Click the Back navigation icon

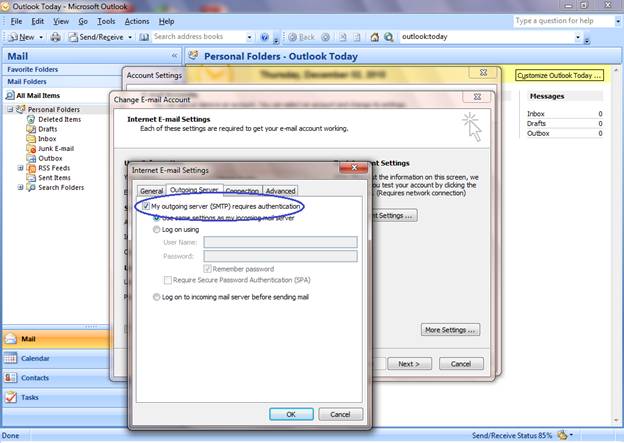(x=292, y=37)
